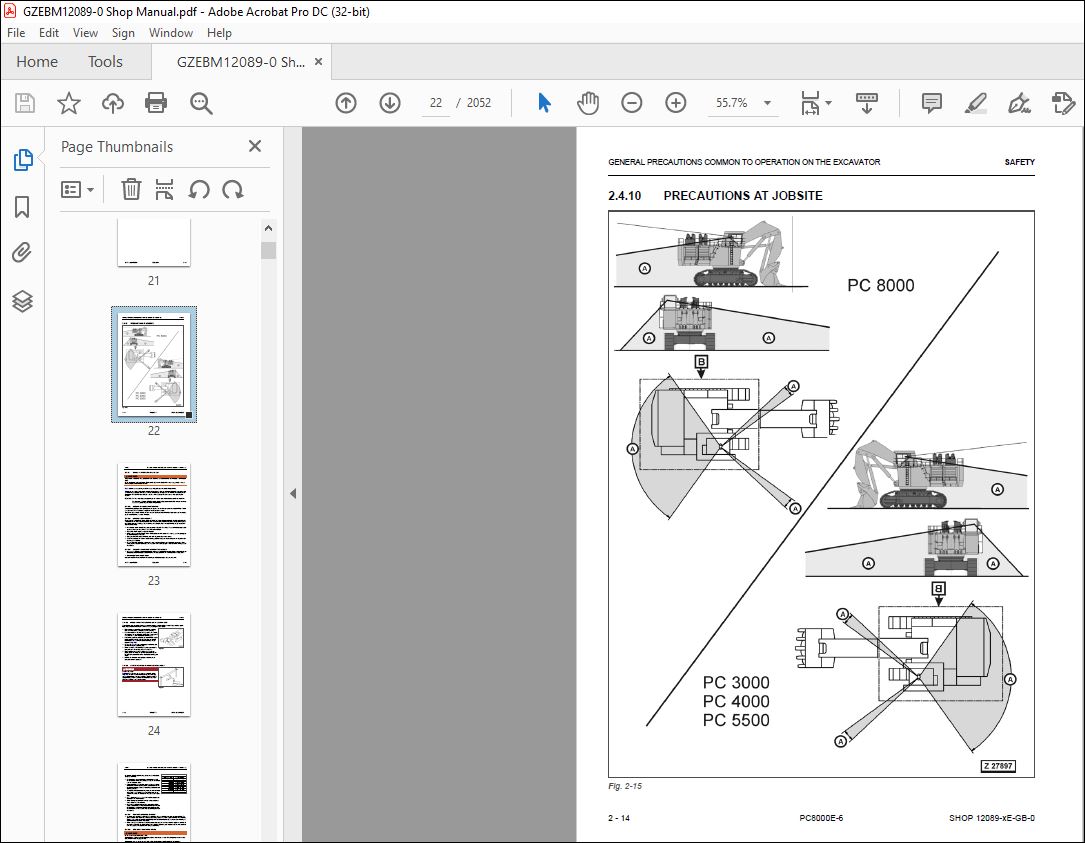This screenshot has width=1085, height=843.
Task: Click the page number field
Action: pos(436,103)
